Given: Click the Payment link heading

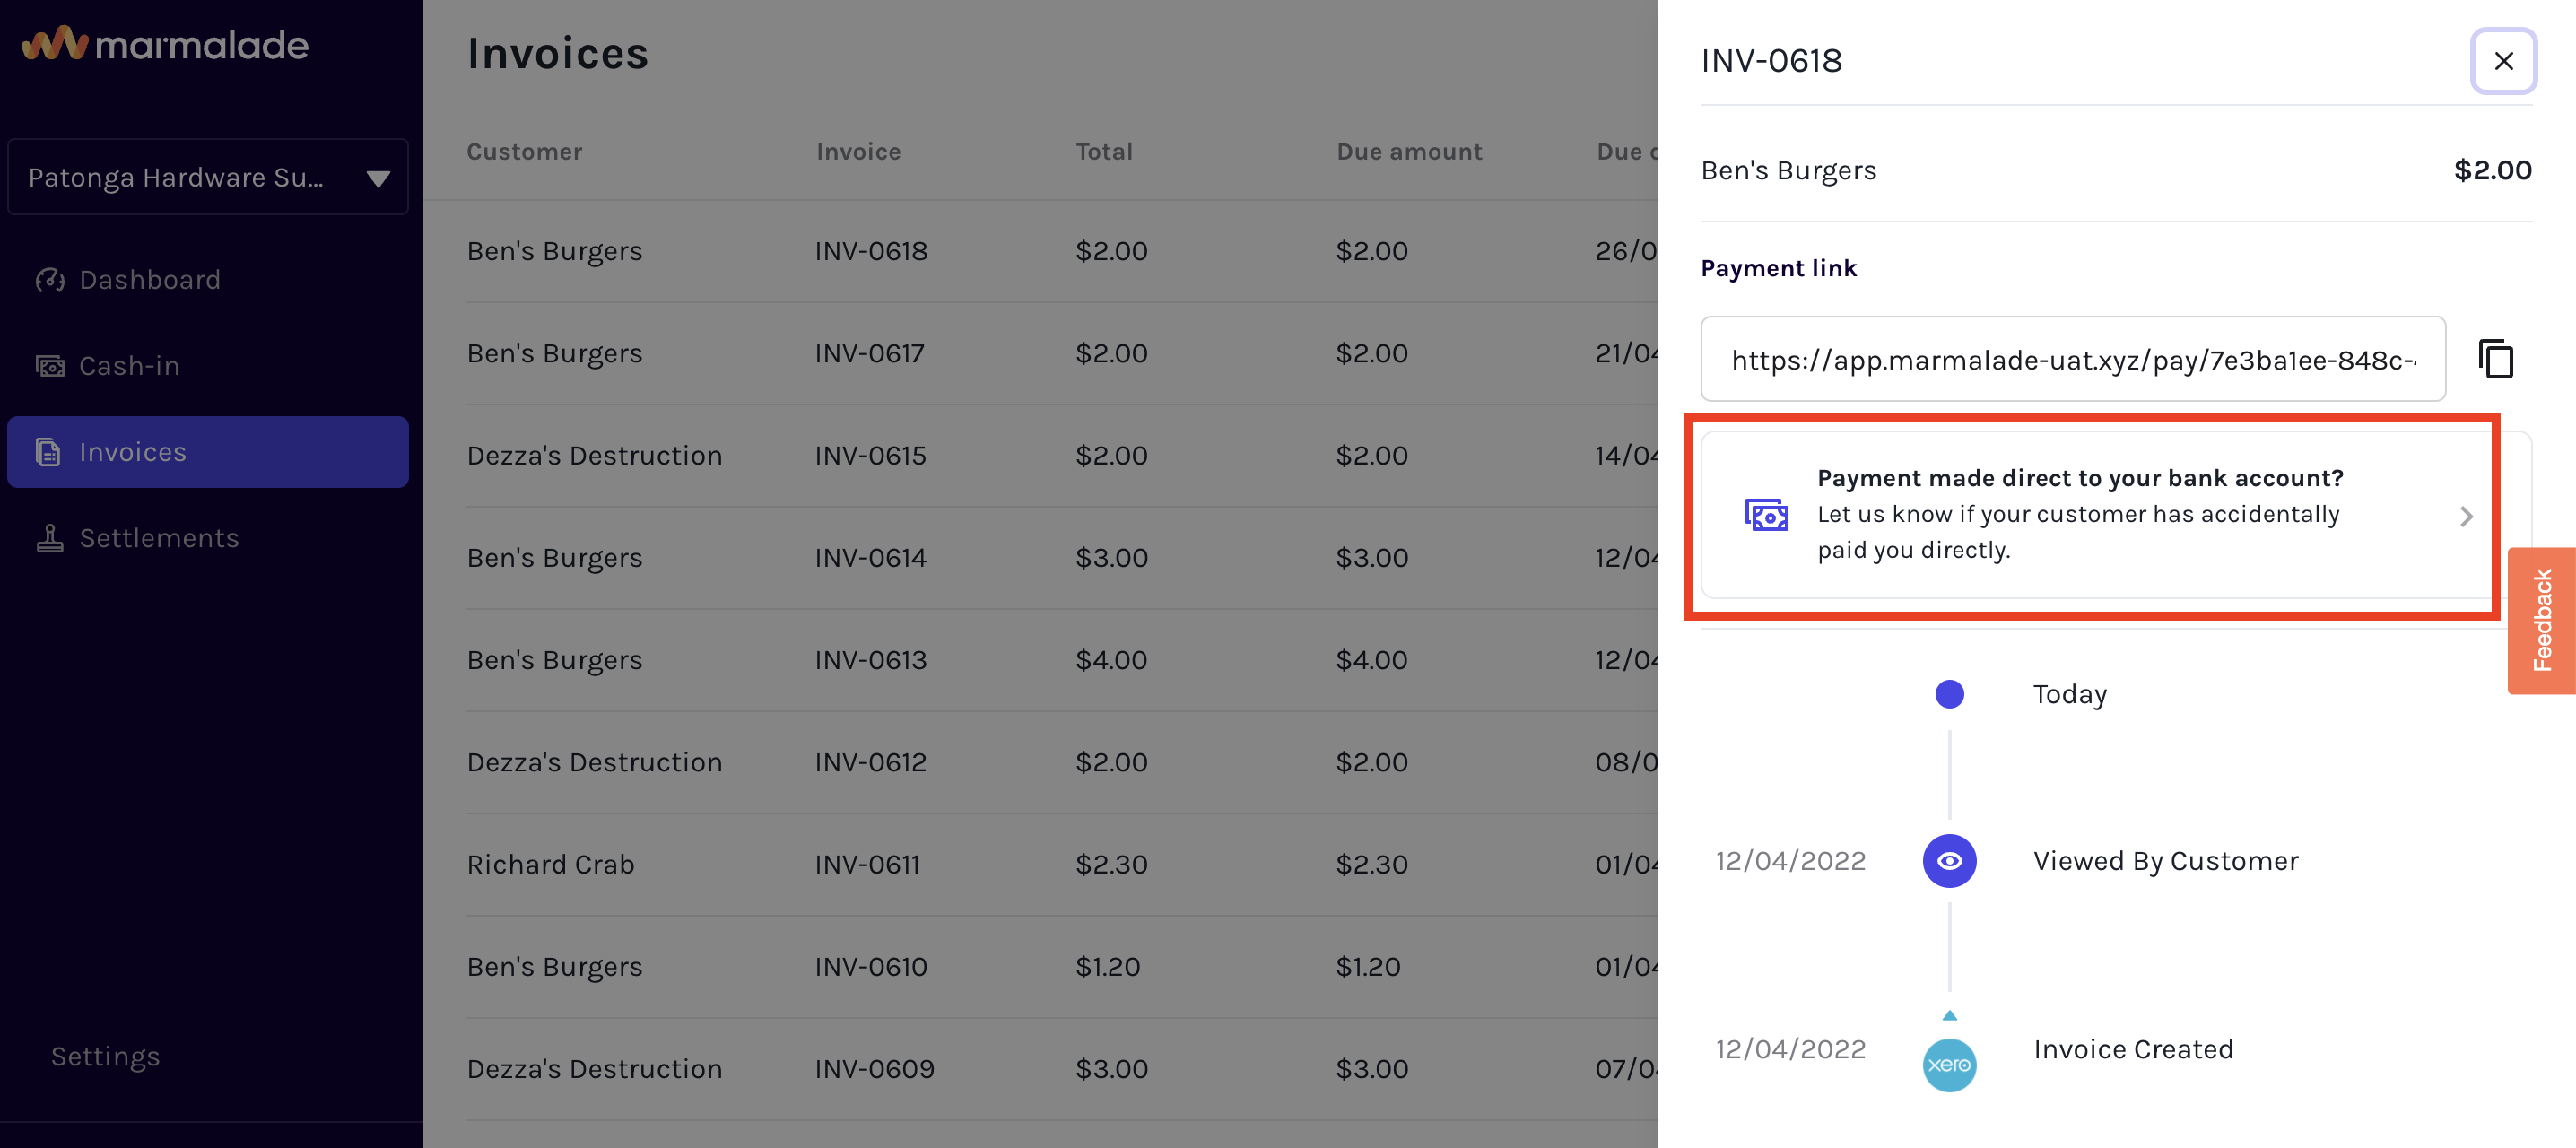Looking at the screenshot, I should pos(1778,267).
